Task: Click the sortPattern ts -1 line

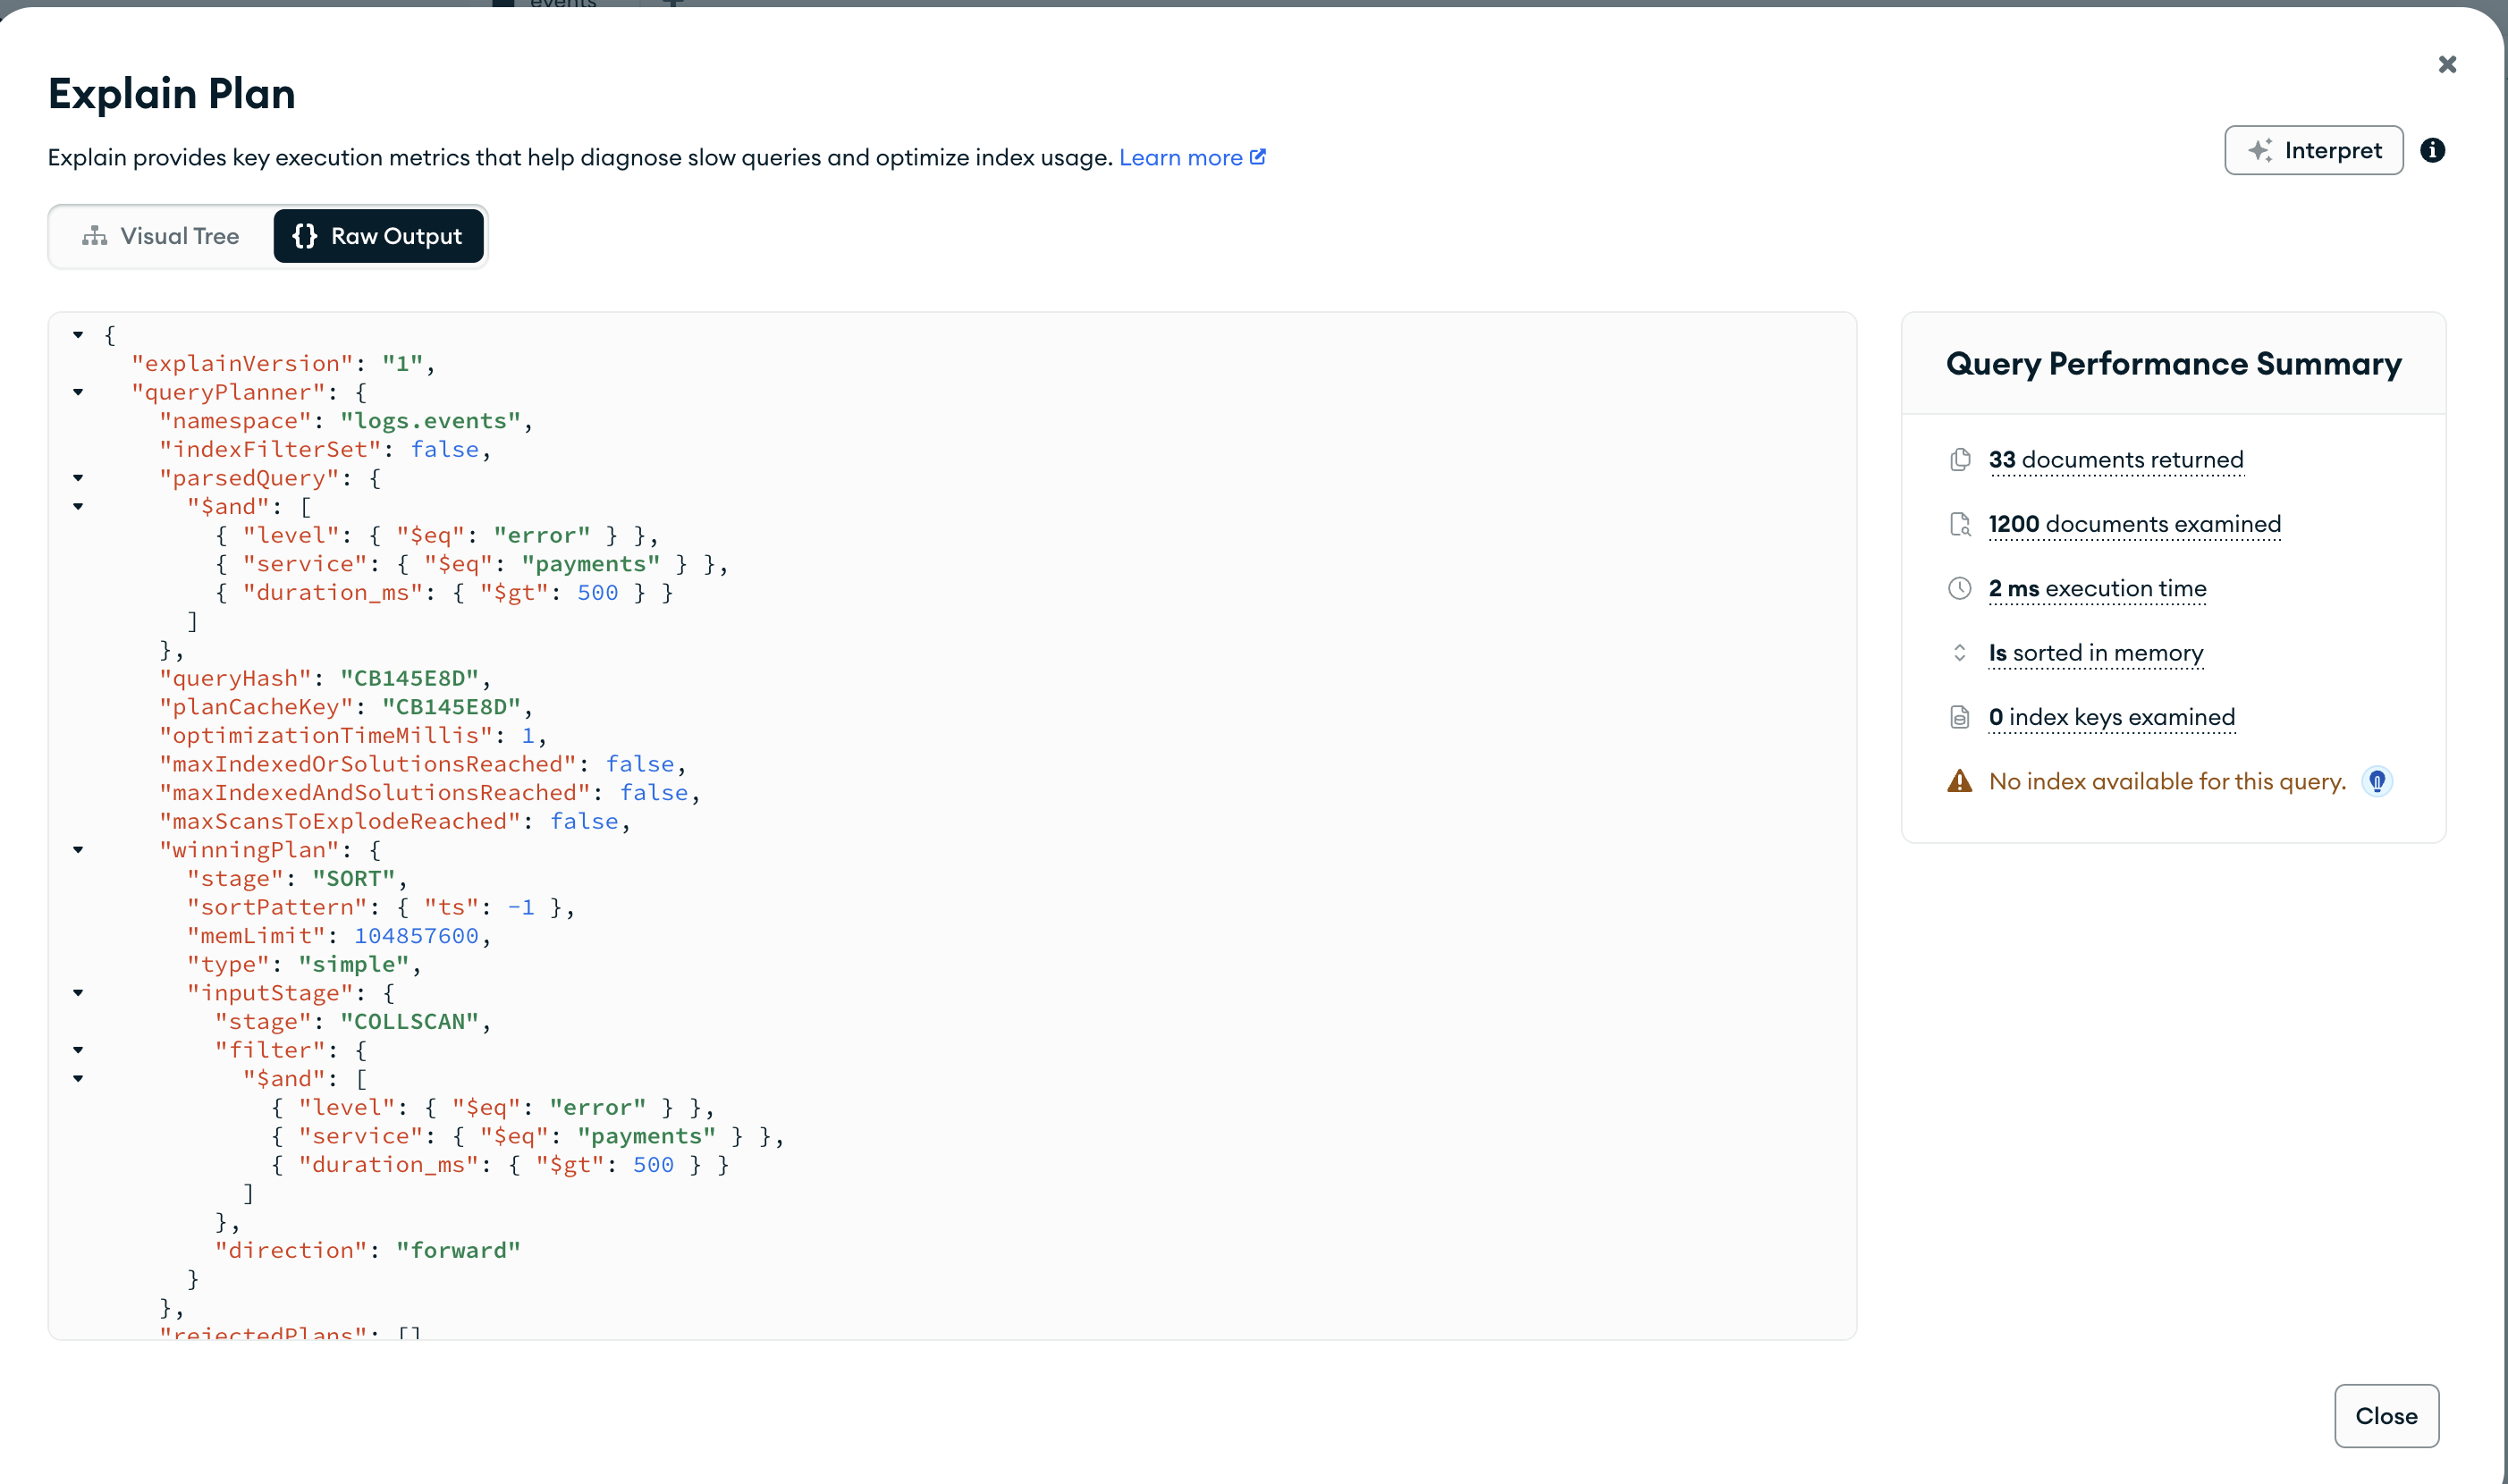Action: pos(380,907)
